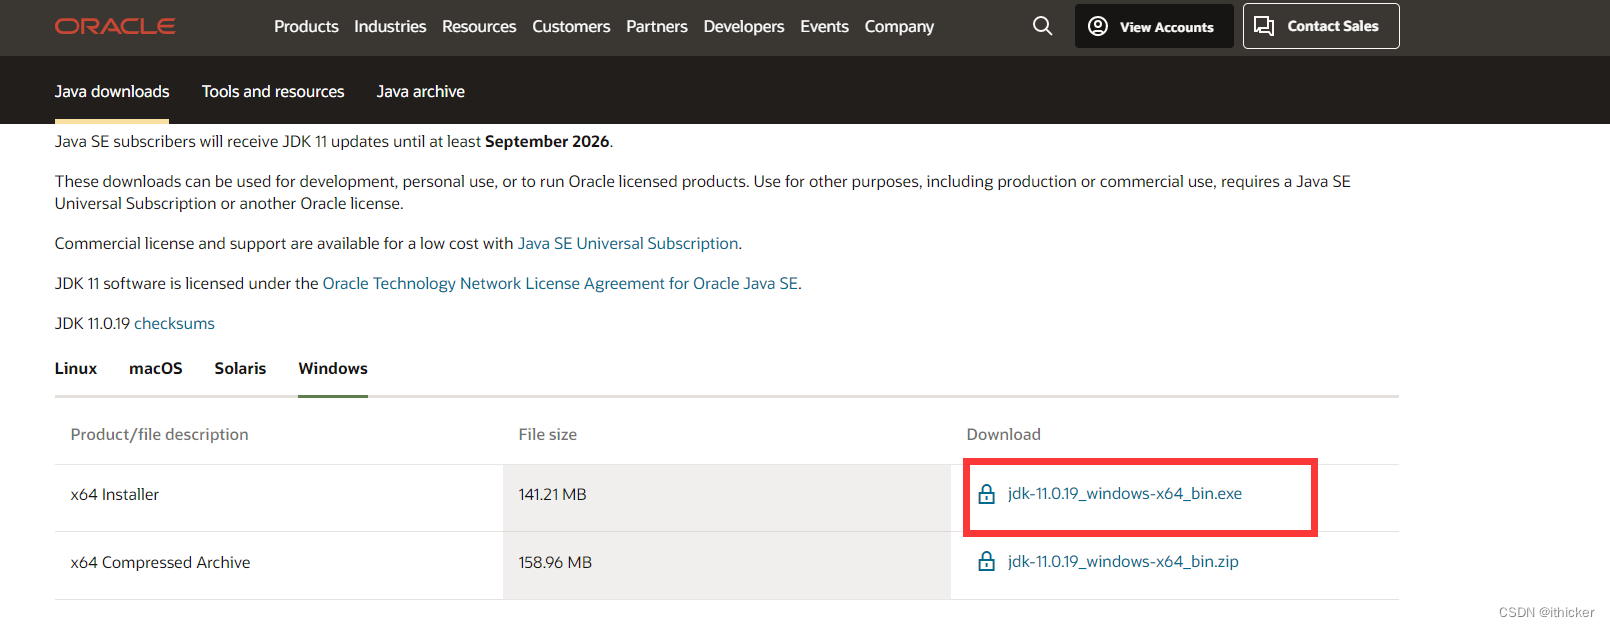Image resolution: width=1610 pixels, height=627 pixels.
Task: Click the lock icon beside jdk-11.0.19_windows-x64_bin.zip
Action: (x=986, y=562)
